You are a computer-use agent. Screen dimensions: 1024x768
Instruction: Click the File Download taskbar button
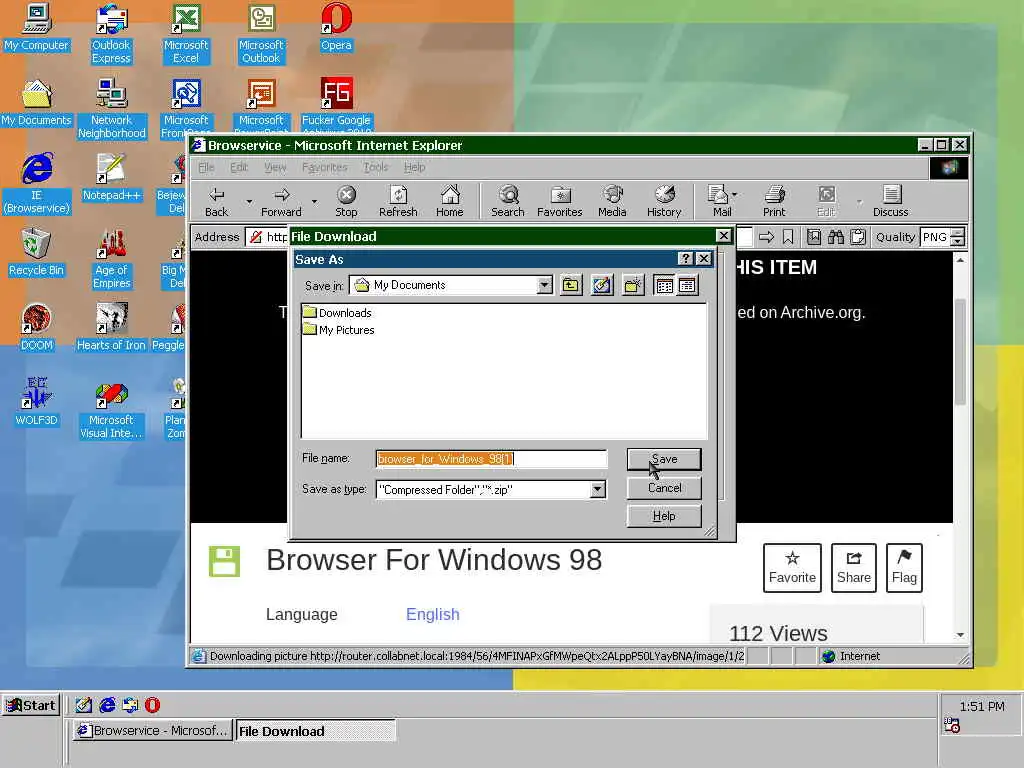click(x=315, y=731)
